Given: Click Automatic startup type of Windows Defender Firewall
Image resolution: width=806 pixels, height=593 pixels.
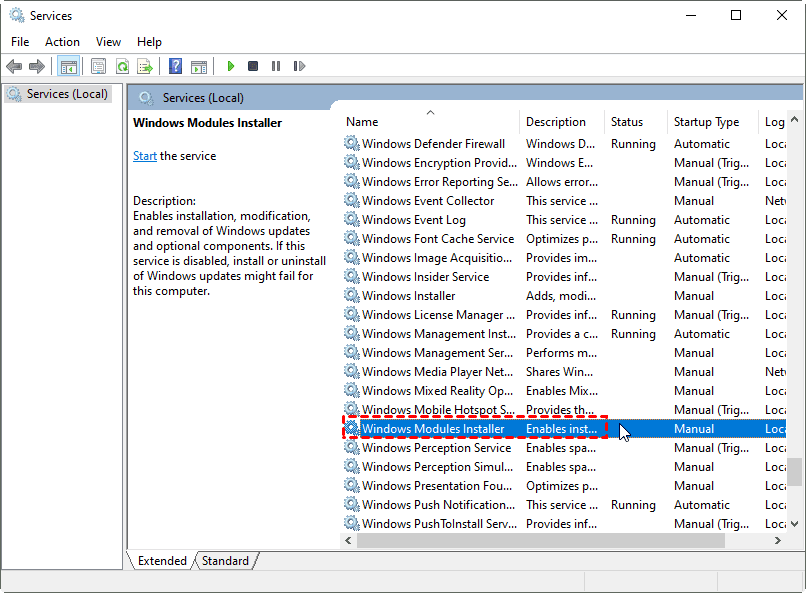Looking at the screenshot, I should point(702,144).
